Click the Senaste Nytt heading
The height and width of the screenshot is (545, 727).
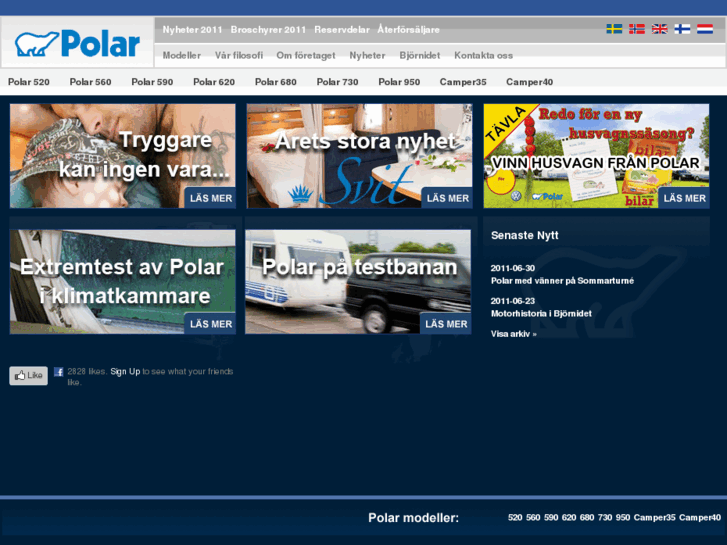click(524, 236)
